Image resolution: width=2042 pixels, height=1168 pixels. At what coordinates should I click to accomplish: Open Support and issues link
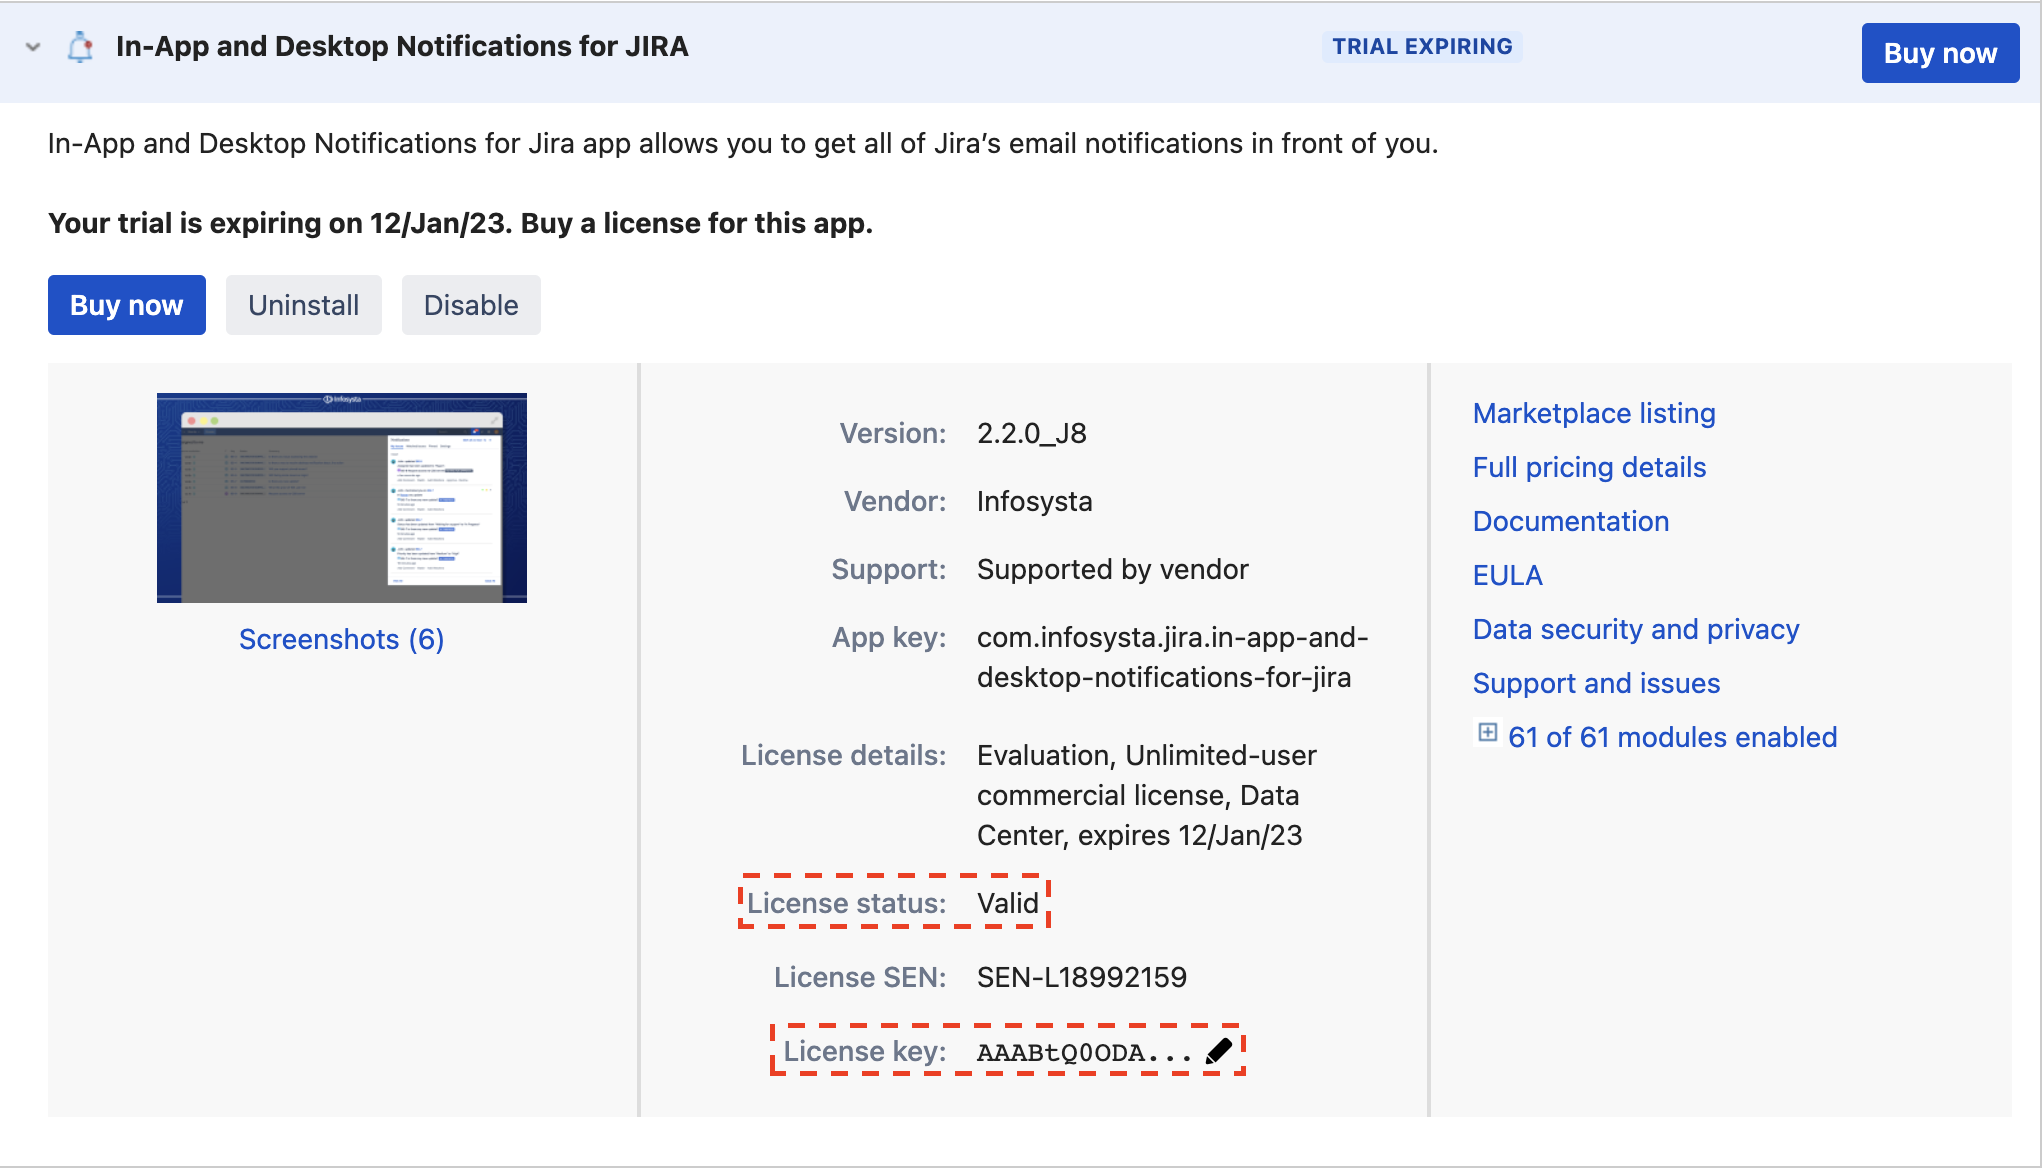pos(1596,683)
